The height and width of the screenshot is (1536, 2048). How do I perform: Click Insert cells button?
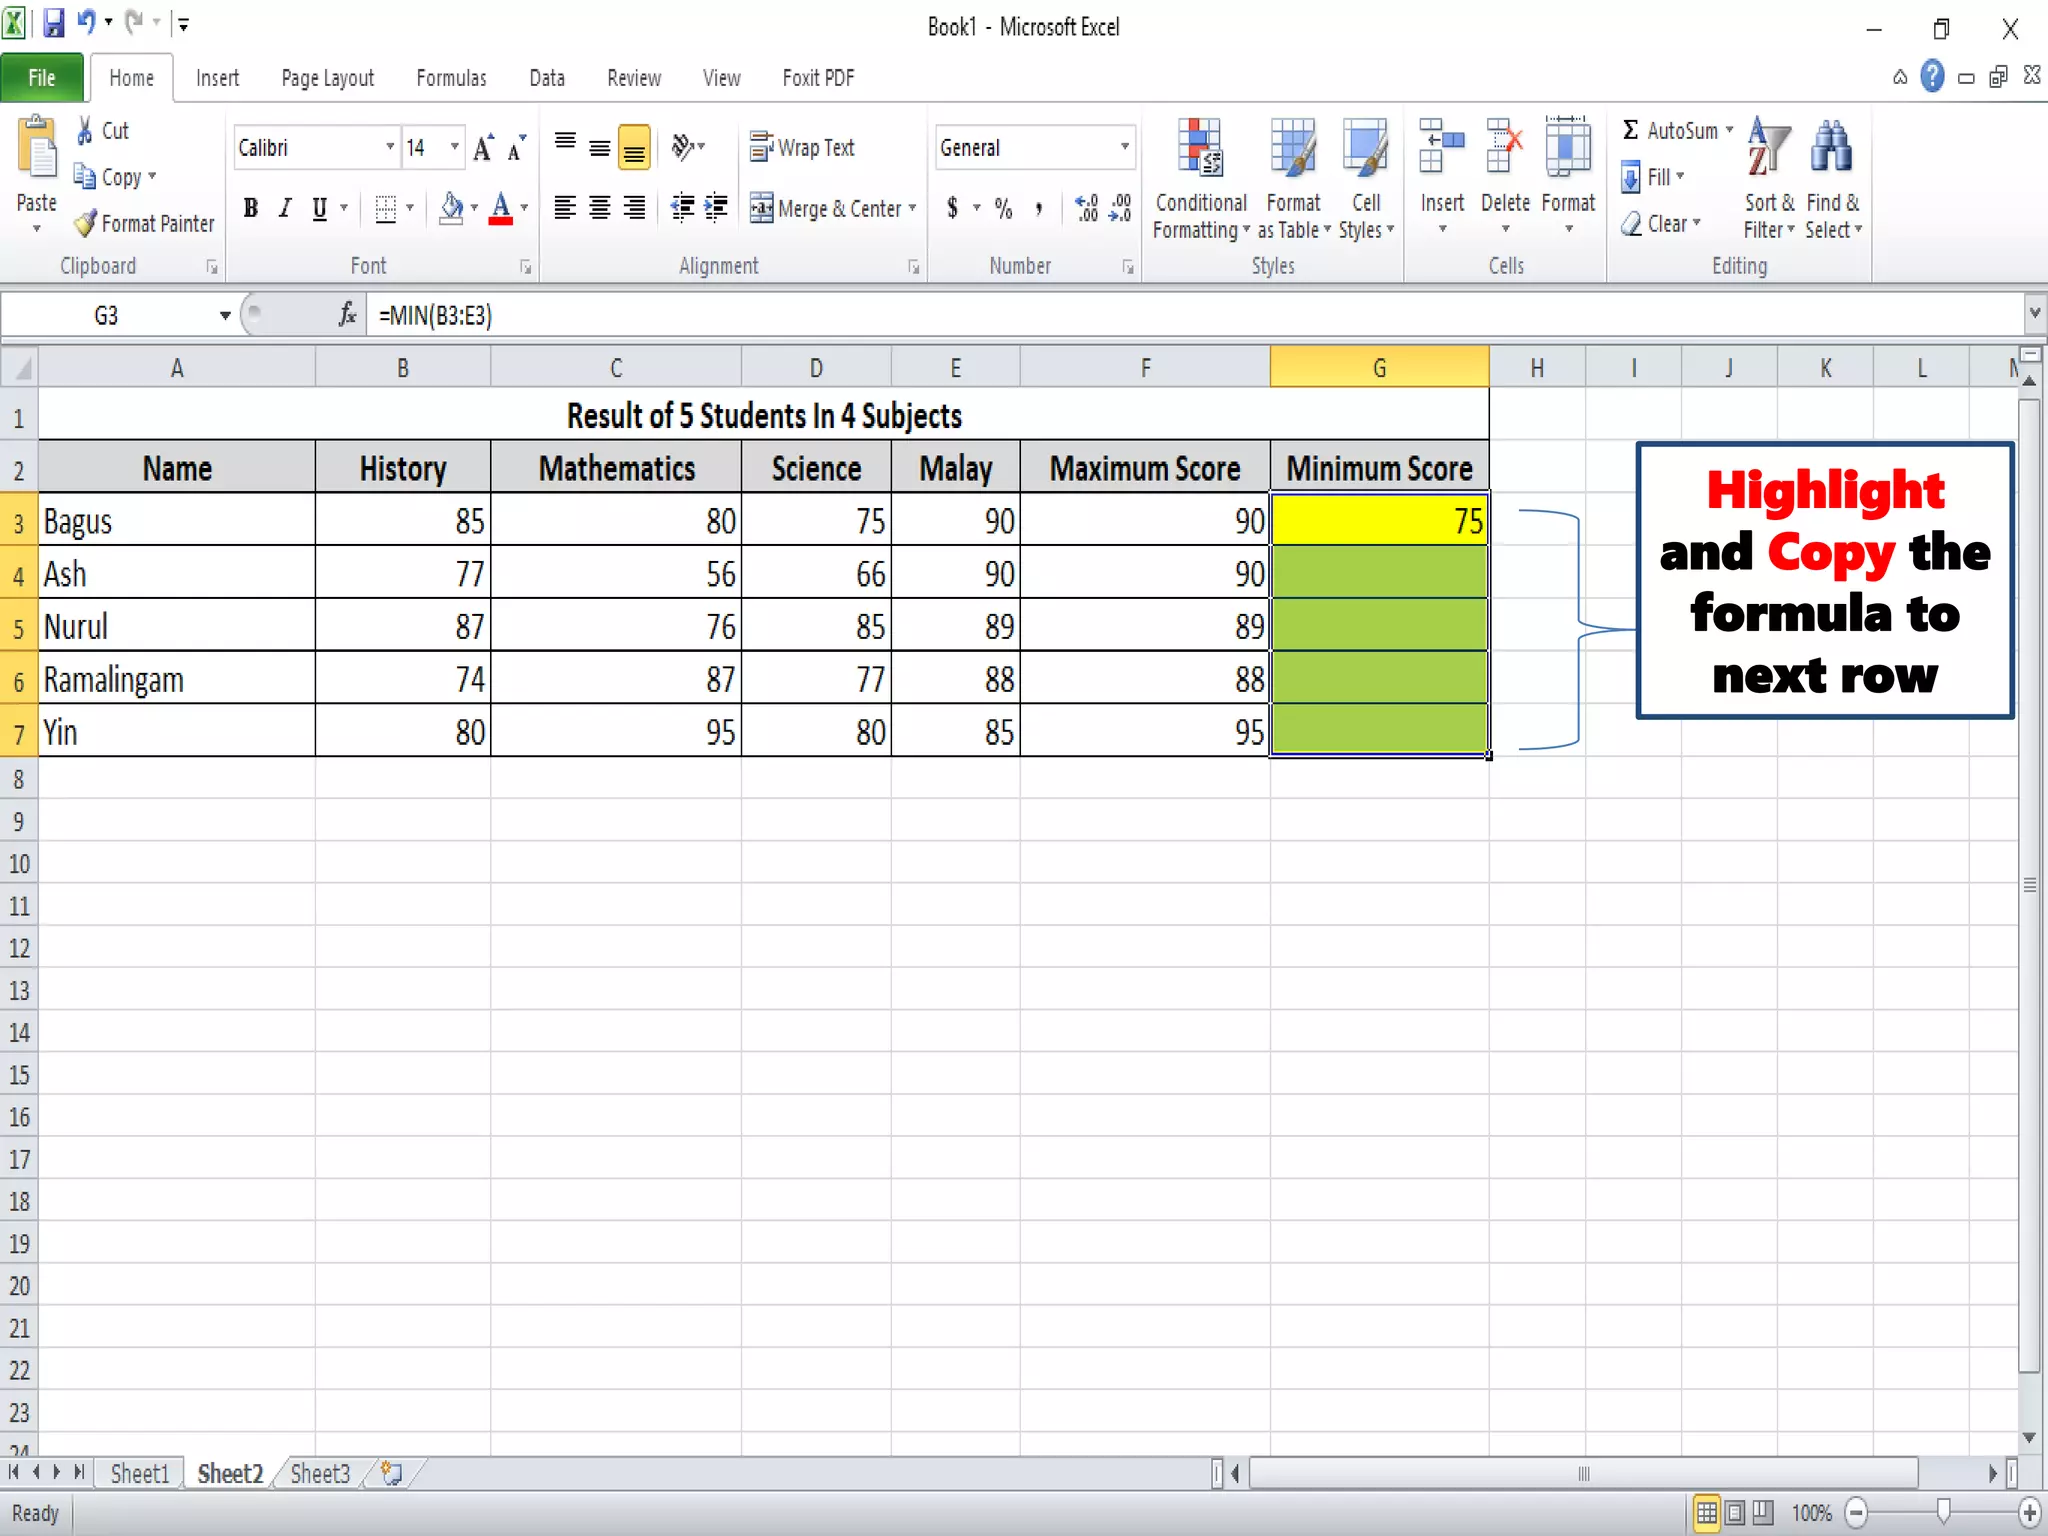pyautogui.click(x=1442, y=176)
